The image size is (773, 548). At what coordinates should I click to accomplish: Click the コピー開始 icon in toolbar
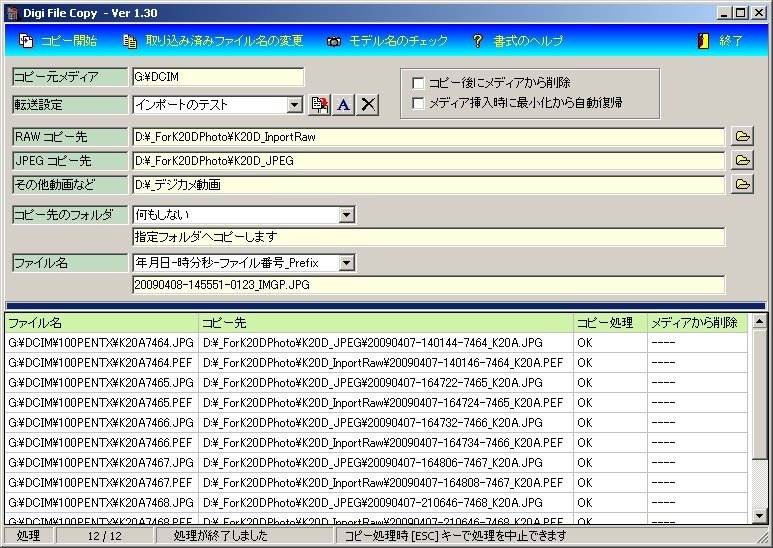pos(26,41)
